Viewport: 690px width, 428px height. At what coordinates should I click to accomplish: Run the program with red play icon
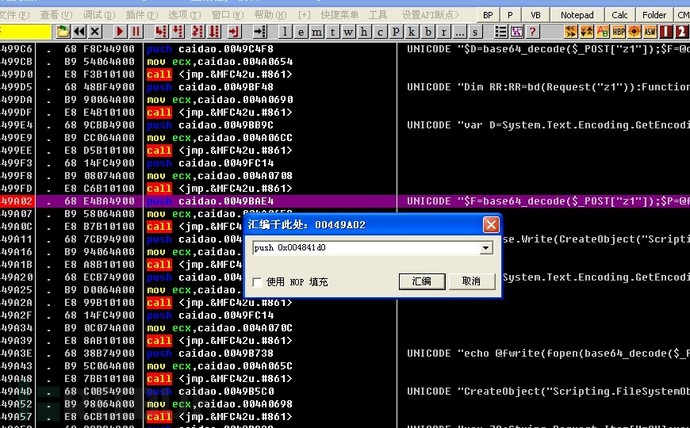[119, 32]
